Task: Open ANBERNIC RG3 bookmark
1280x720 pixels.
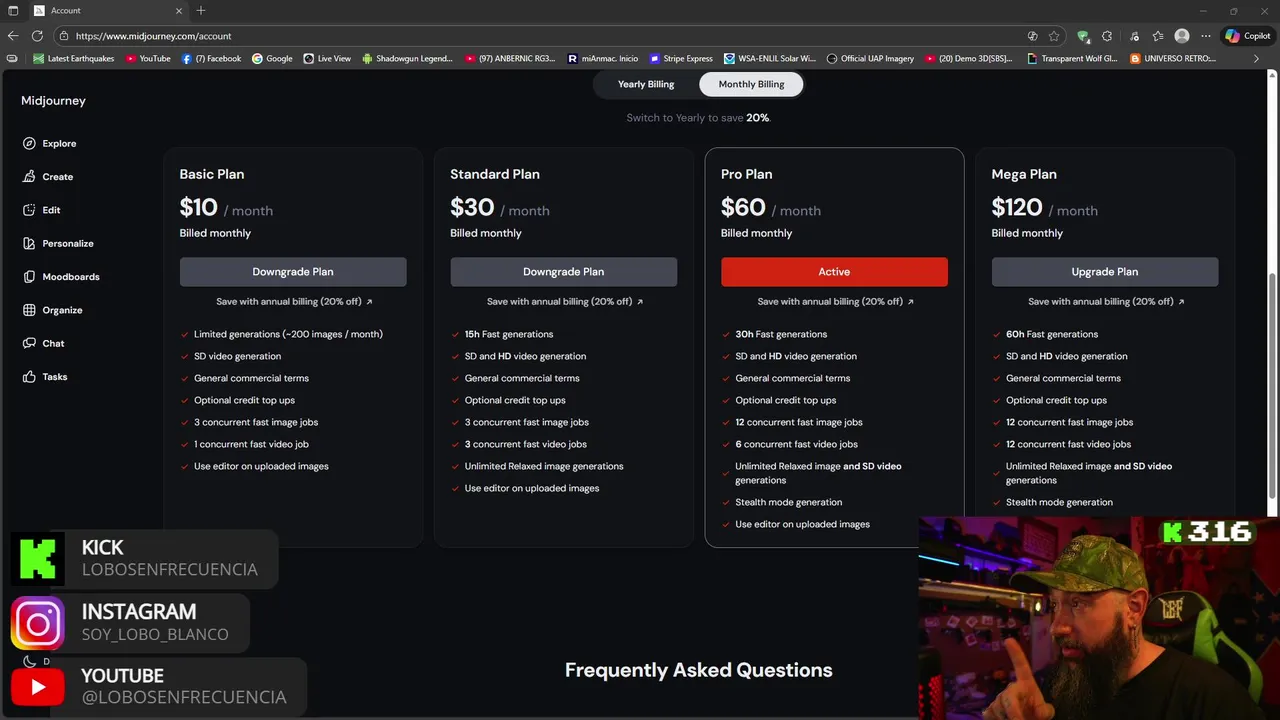Action: [x=510, y=59]
